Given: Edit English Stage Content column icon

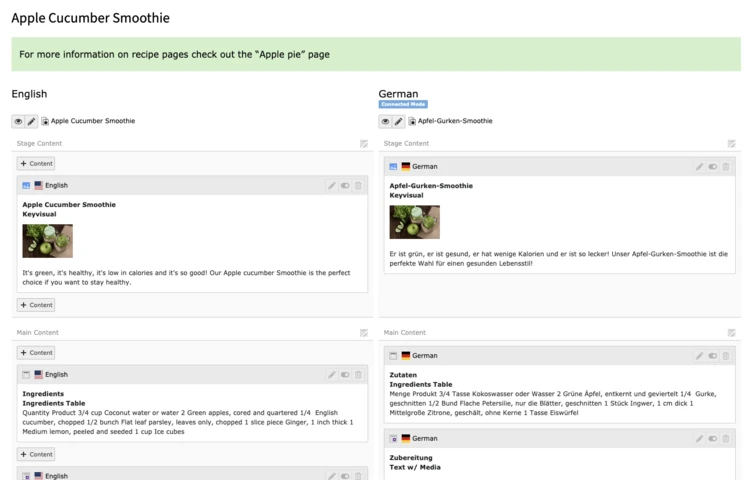Looking at the screenshot, I should [364, 144].
